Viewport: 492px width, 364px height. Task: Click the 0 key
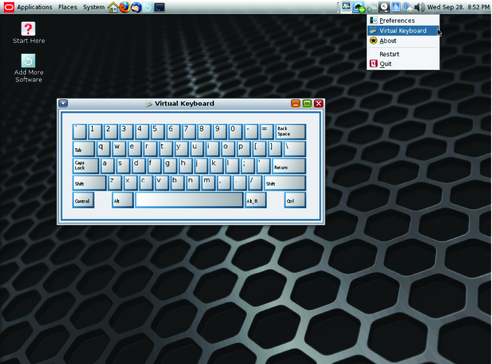[x=235, y=132]
